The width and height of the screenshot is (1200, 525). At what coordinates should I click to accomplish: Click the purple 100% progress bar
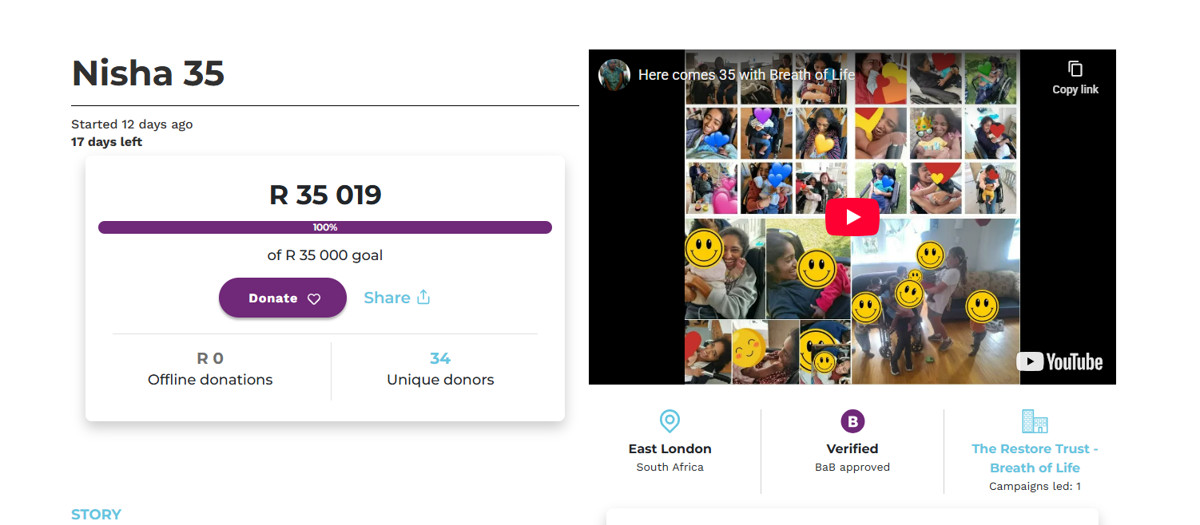(325, 228)
